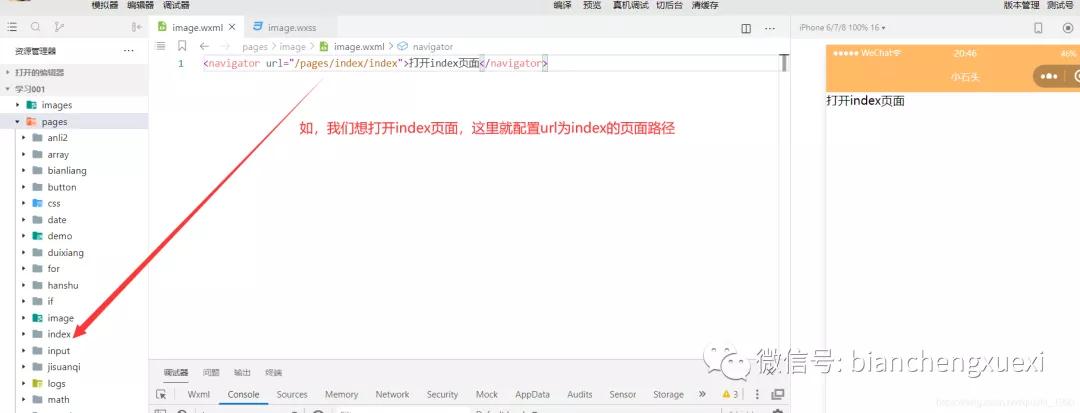The image size is (1080, 413).
Task: Open the Audits devtools tab
Action: pyautogui.click(x=580, y=394)
